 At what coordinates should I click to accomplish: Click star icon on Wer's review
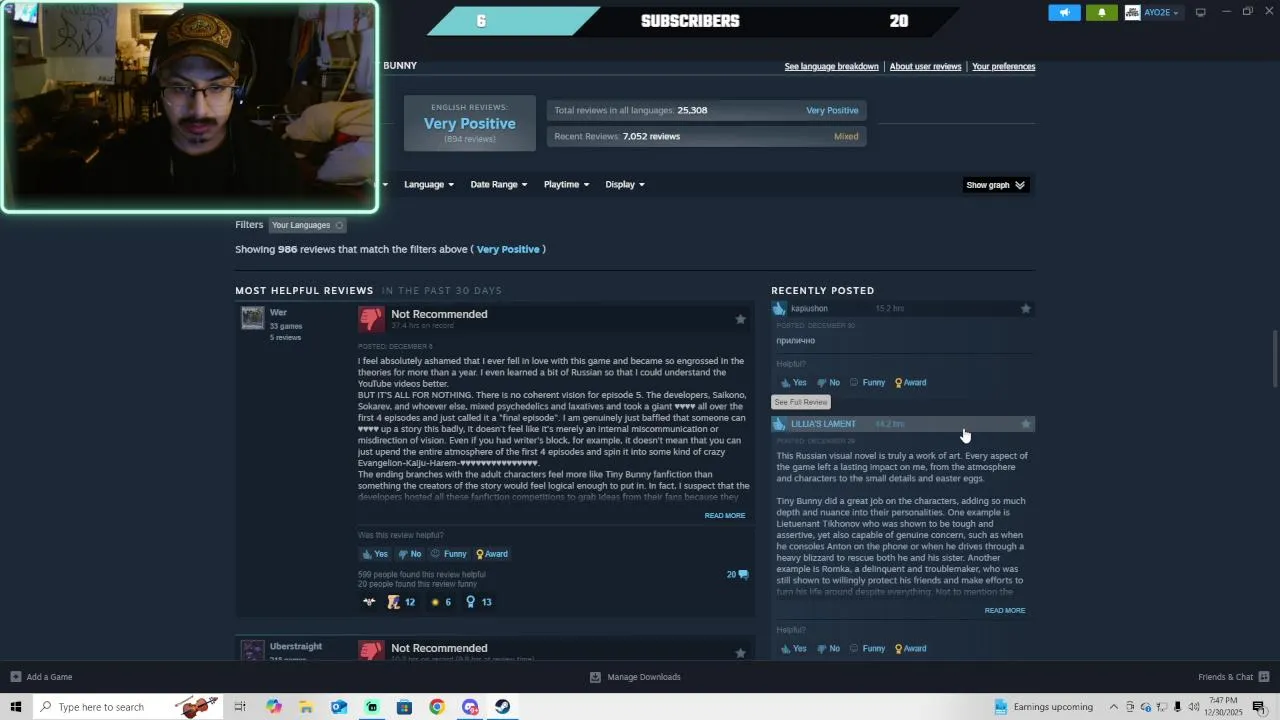tap(740, 319)
